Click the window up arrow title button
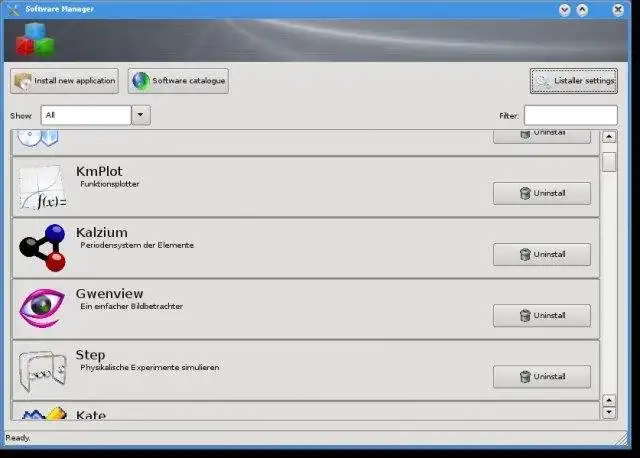 [582, 9]
